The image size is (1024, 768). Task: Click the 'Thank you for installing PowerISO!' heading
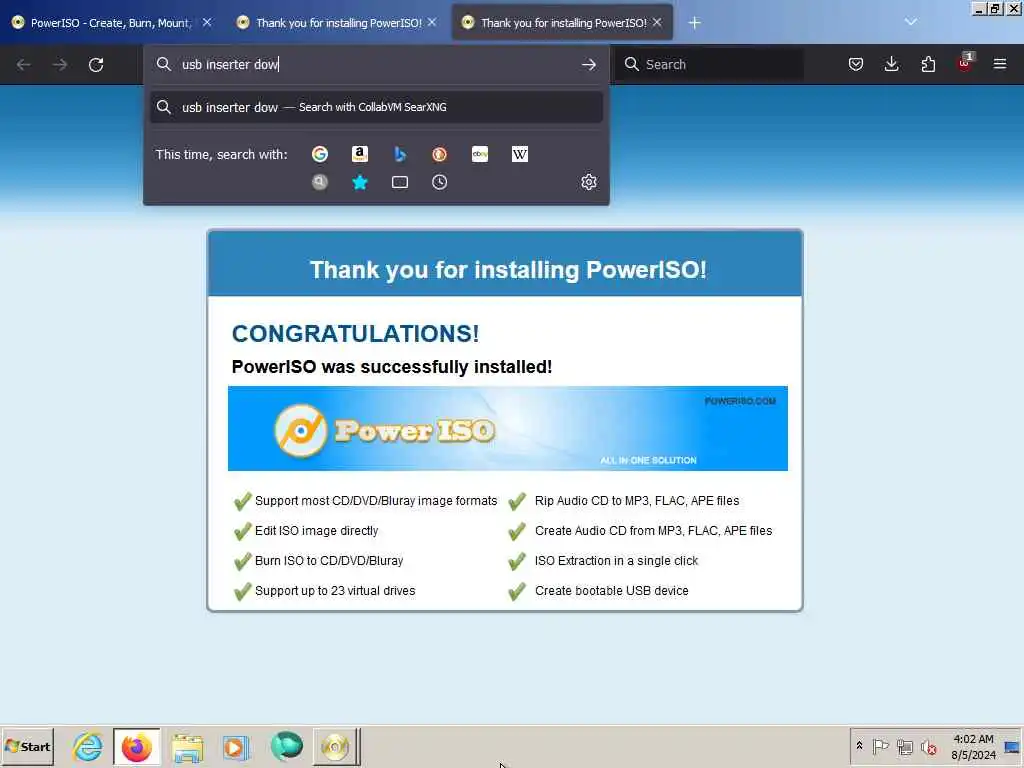[x=507, y=270]
